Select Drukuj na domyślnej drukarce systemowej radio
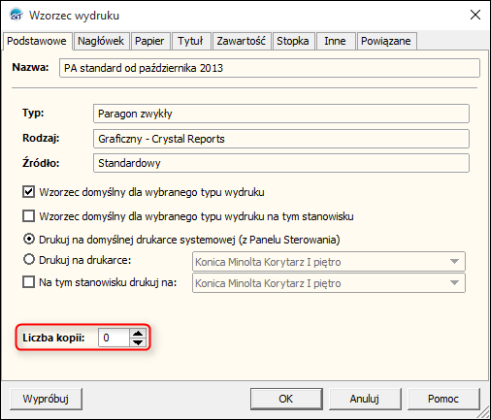The image size is (491, 420). click(29, 239)
